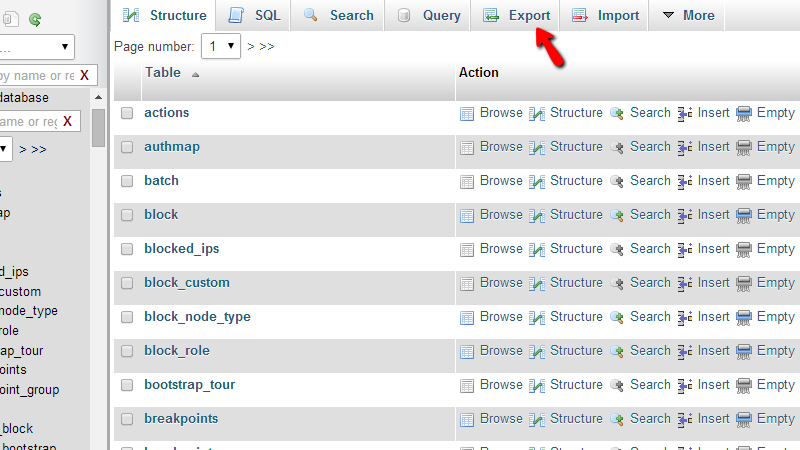Screen dimensions: 800x450
Task: Click Browse icon in block row
Action: click(467, 215)
